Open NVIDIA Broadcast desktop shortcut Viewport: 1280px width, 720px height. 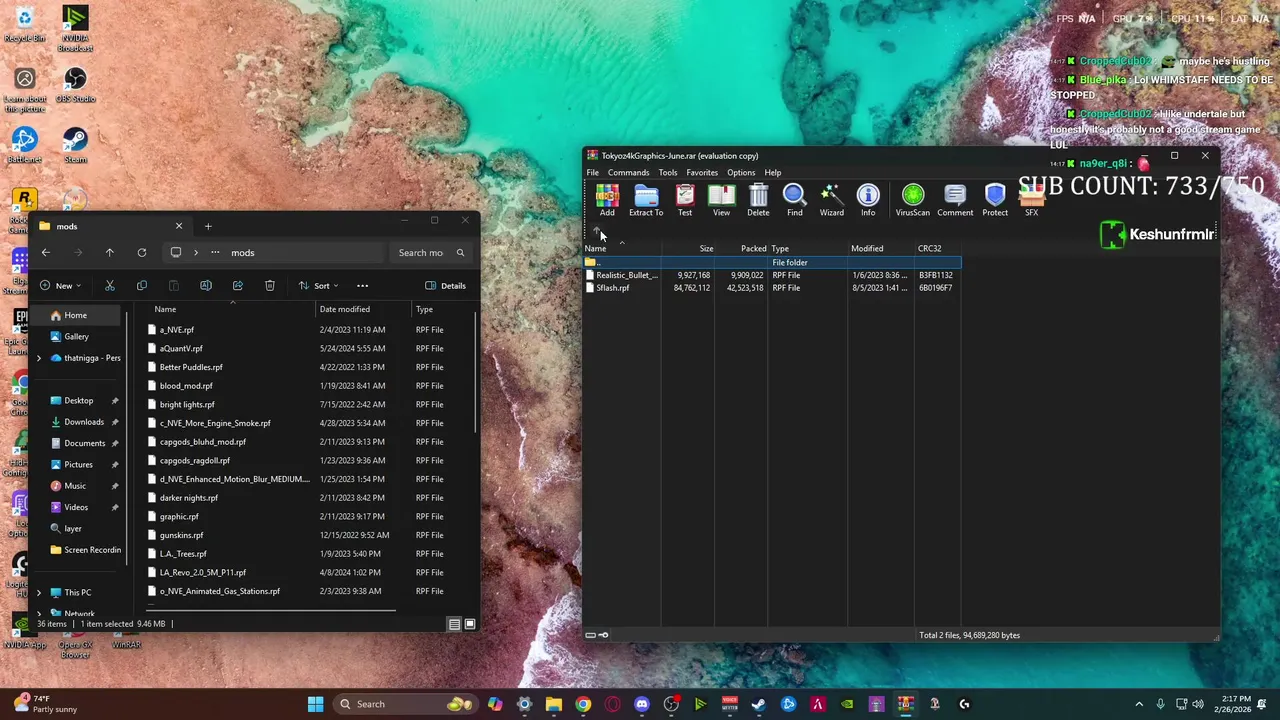point(75,28)
